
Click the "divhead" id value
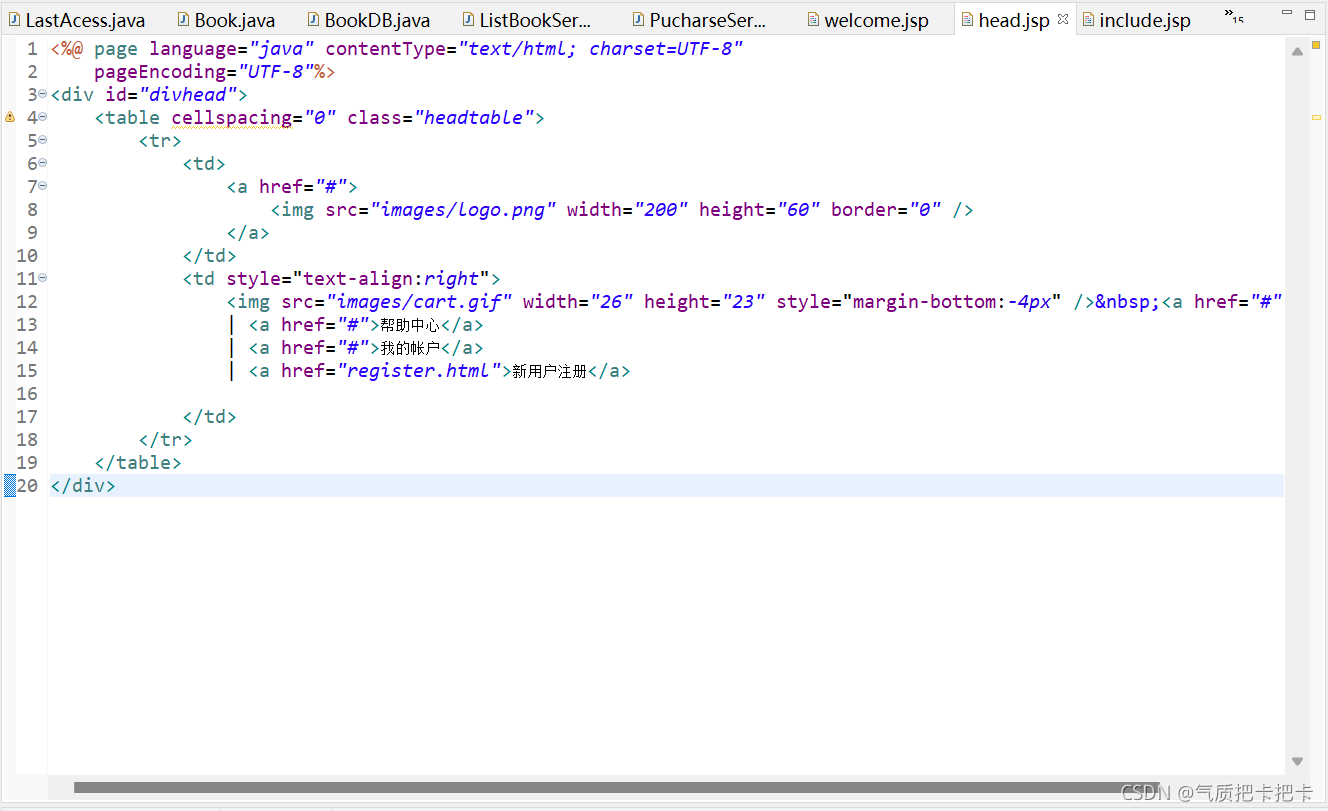point(188,95)
